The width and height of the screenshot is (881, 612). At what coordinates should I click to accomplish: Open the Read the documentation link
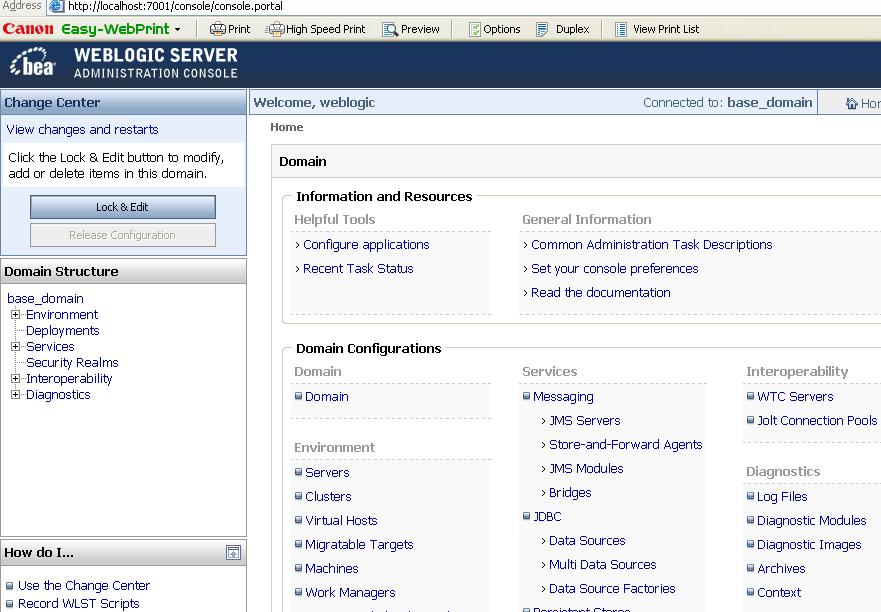point(600,292)
